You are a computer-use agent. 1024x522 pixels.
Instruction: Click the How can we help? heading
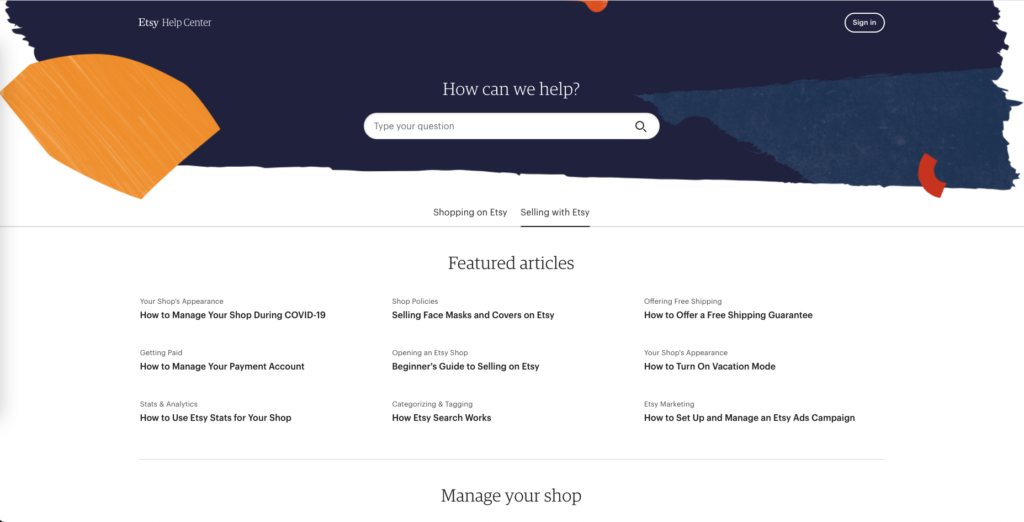click(x=511, y=89)
